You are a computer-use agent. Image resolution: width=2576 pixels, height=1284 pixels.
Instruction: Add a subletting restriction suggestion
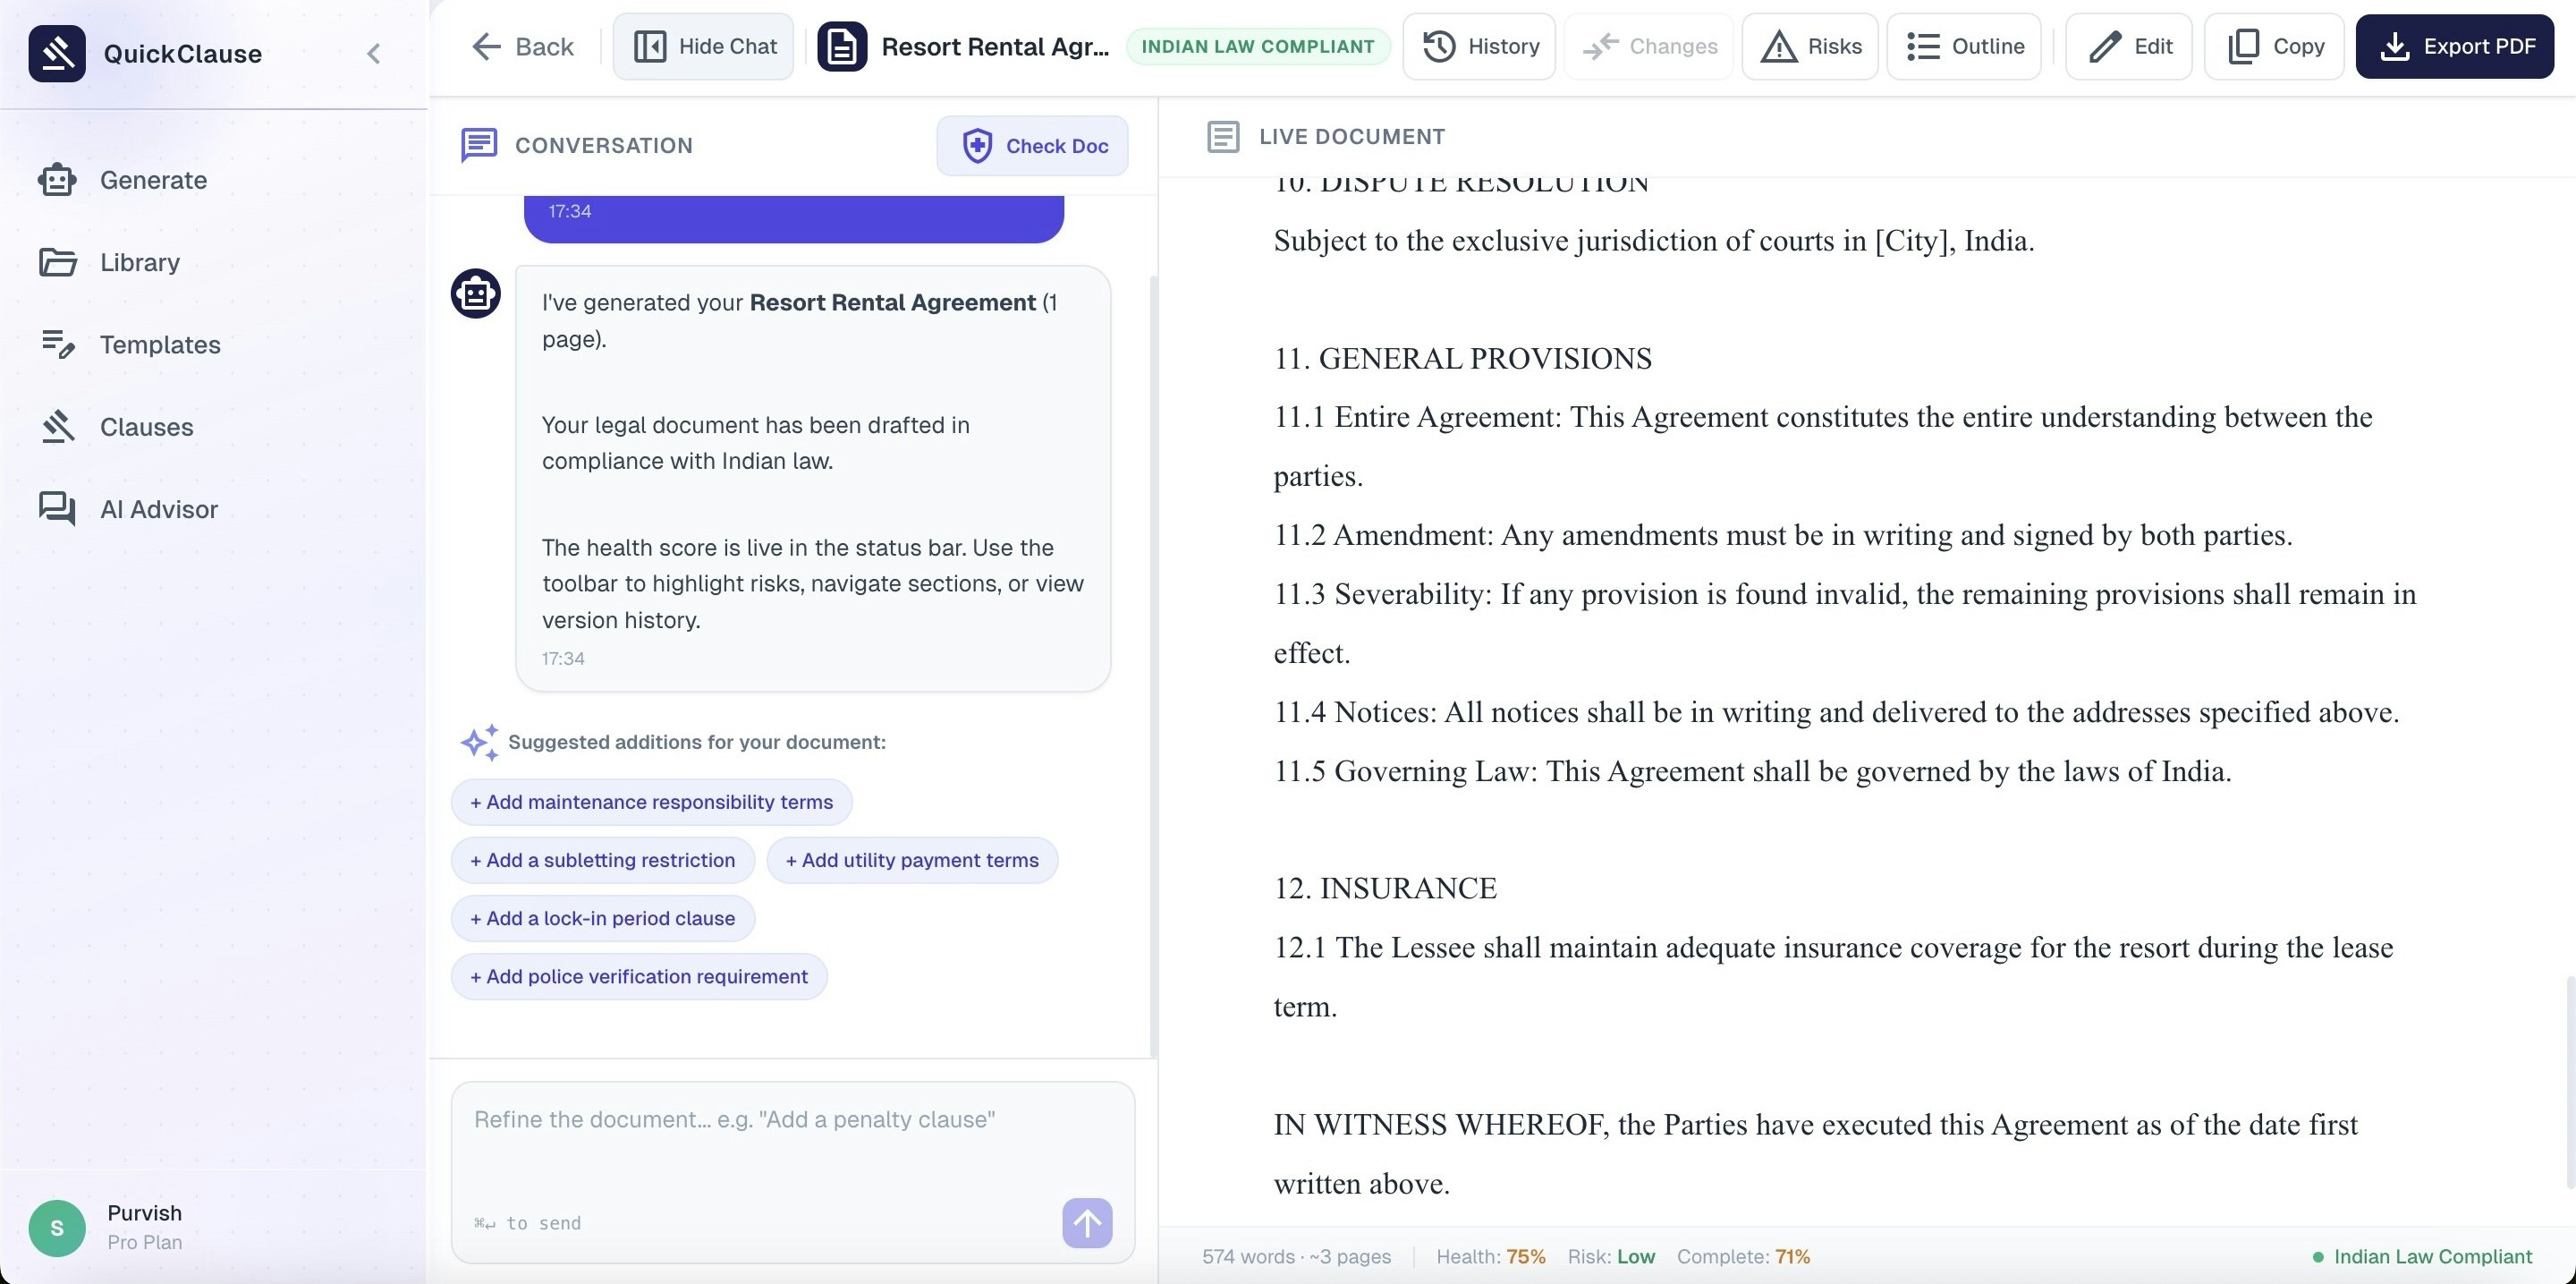[x=602, y=860]
